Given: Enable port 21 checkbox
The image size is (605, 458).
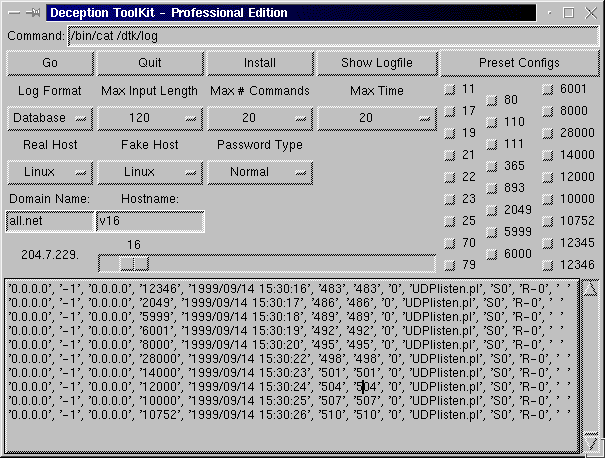Looking at the screenshot, I should [x=450, y=155].
